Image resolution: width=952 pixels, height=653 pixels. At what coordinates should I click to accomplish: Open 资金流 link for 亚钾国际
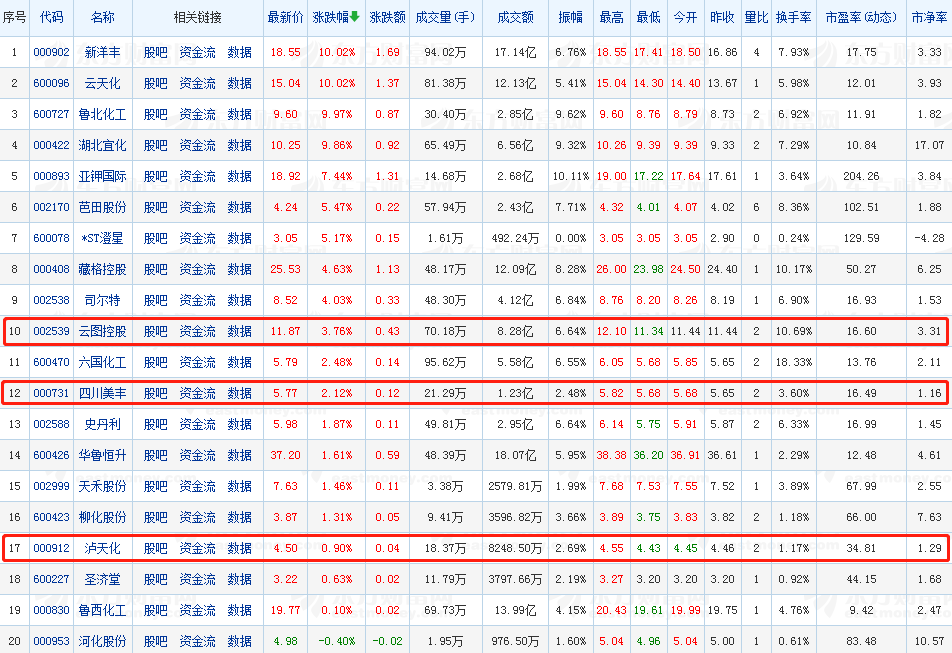tap(197, 176)
